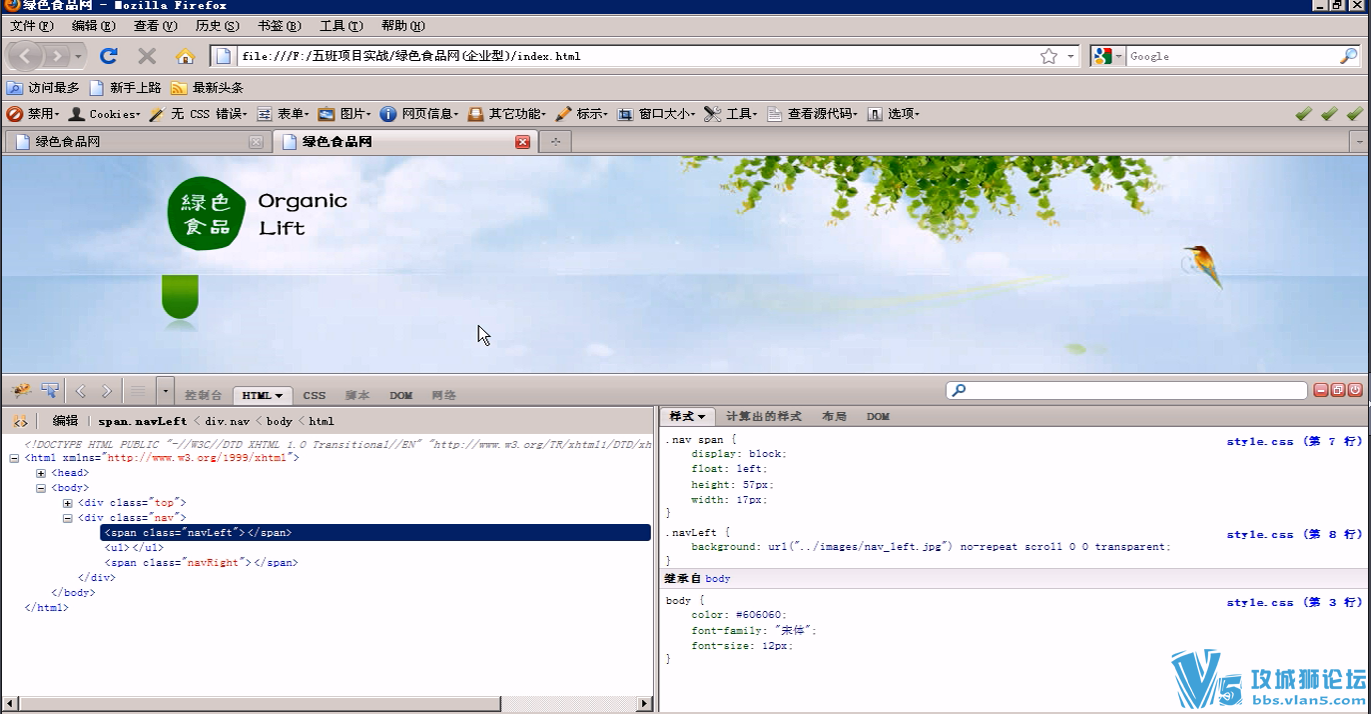Click Firebug's panel history forward arrow
1371x714 pixels.
(107, 391)
